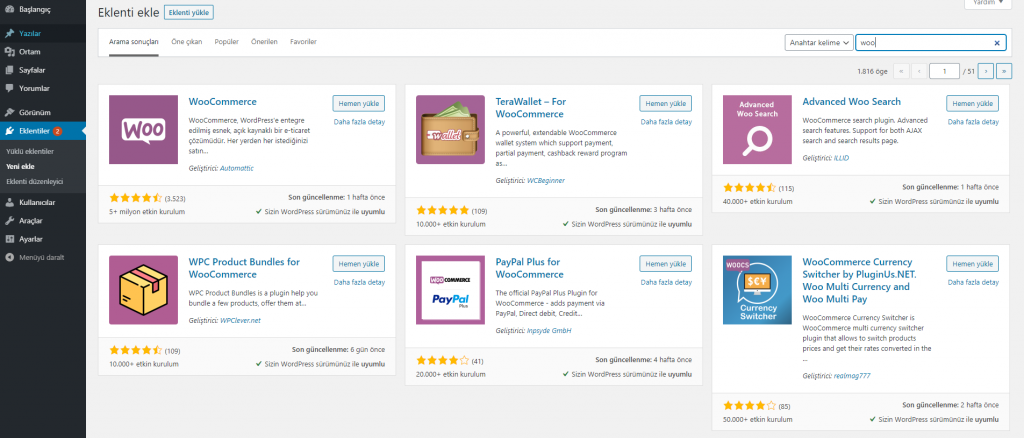1024x438 pixels.
Task: Click the WooCommerce star rating
Action: [135, 197]
